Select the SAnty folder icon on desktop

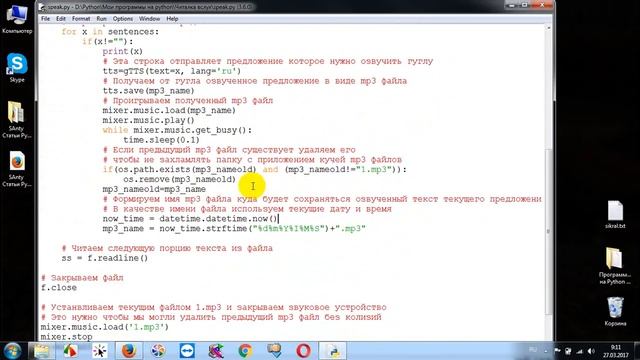(16, 119)
